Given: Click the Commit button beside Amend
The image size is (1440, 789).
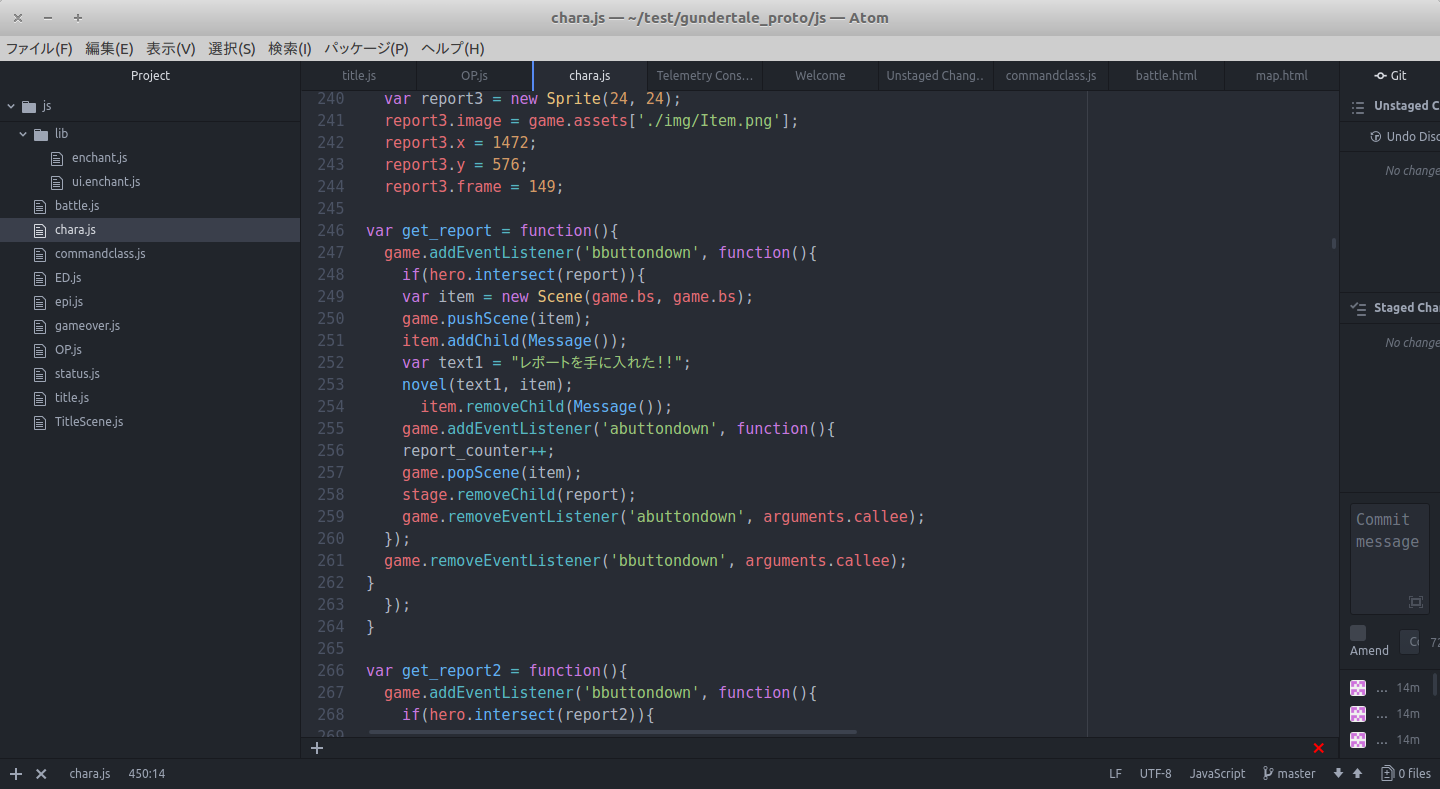Looking at the screenshot, I should (x=1409, y=642).
